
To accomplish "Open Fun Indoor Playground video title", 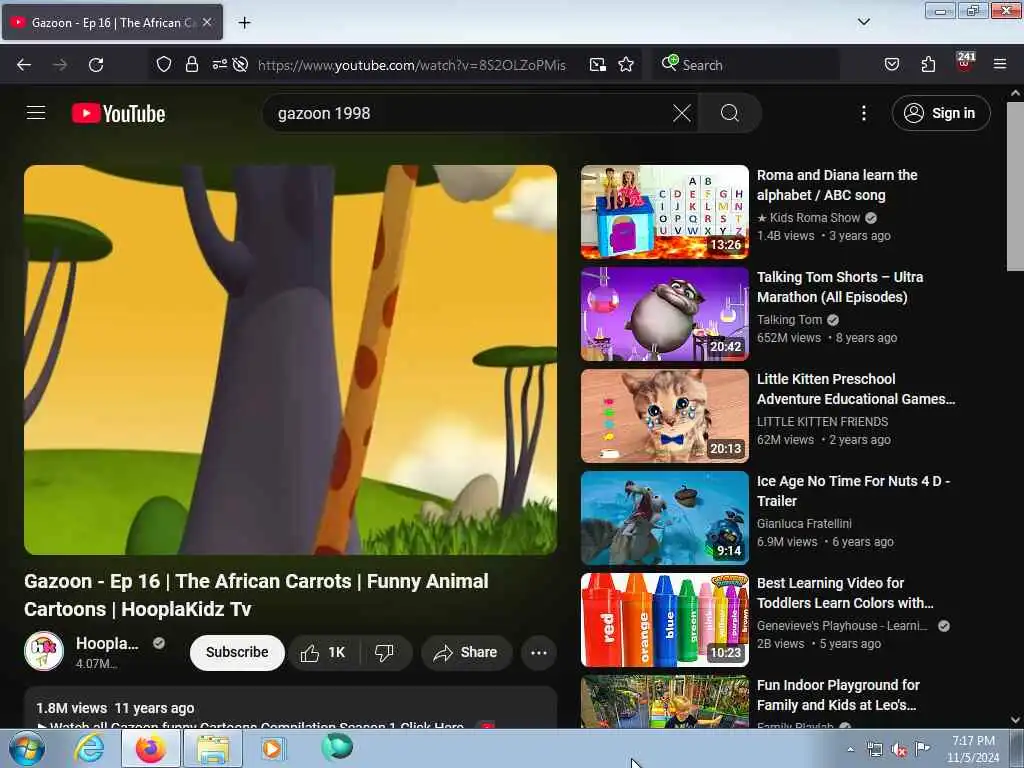I will (x=838, y=695).
